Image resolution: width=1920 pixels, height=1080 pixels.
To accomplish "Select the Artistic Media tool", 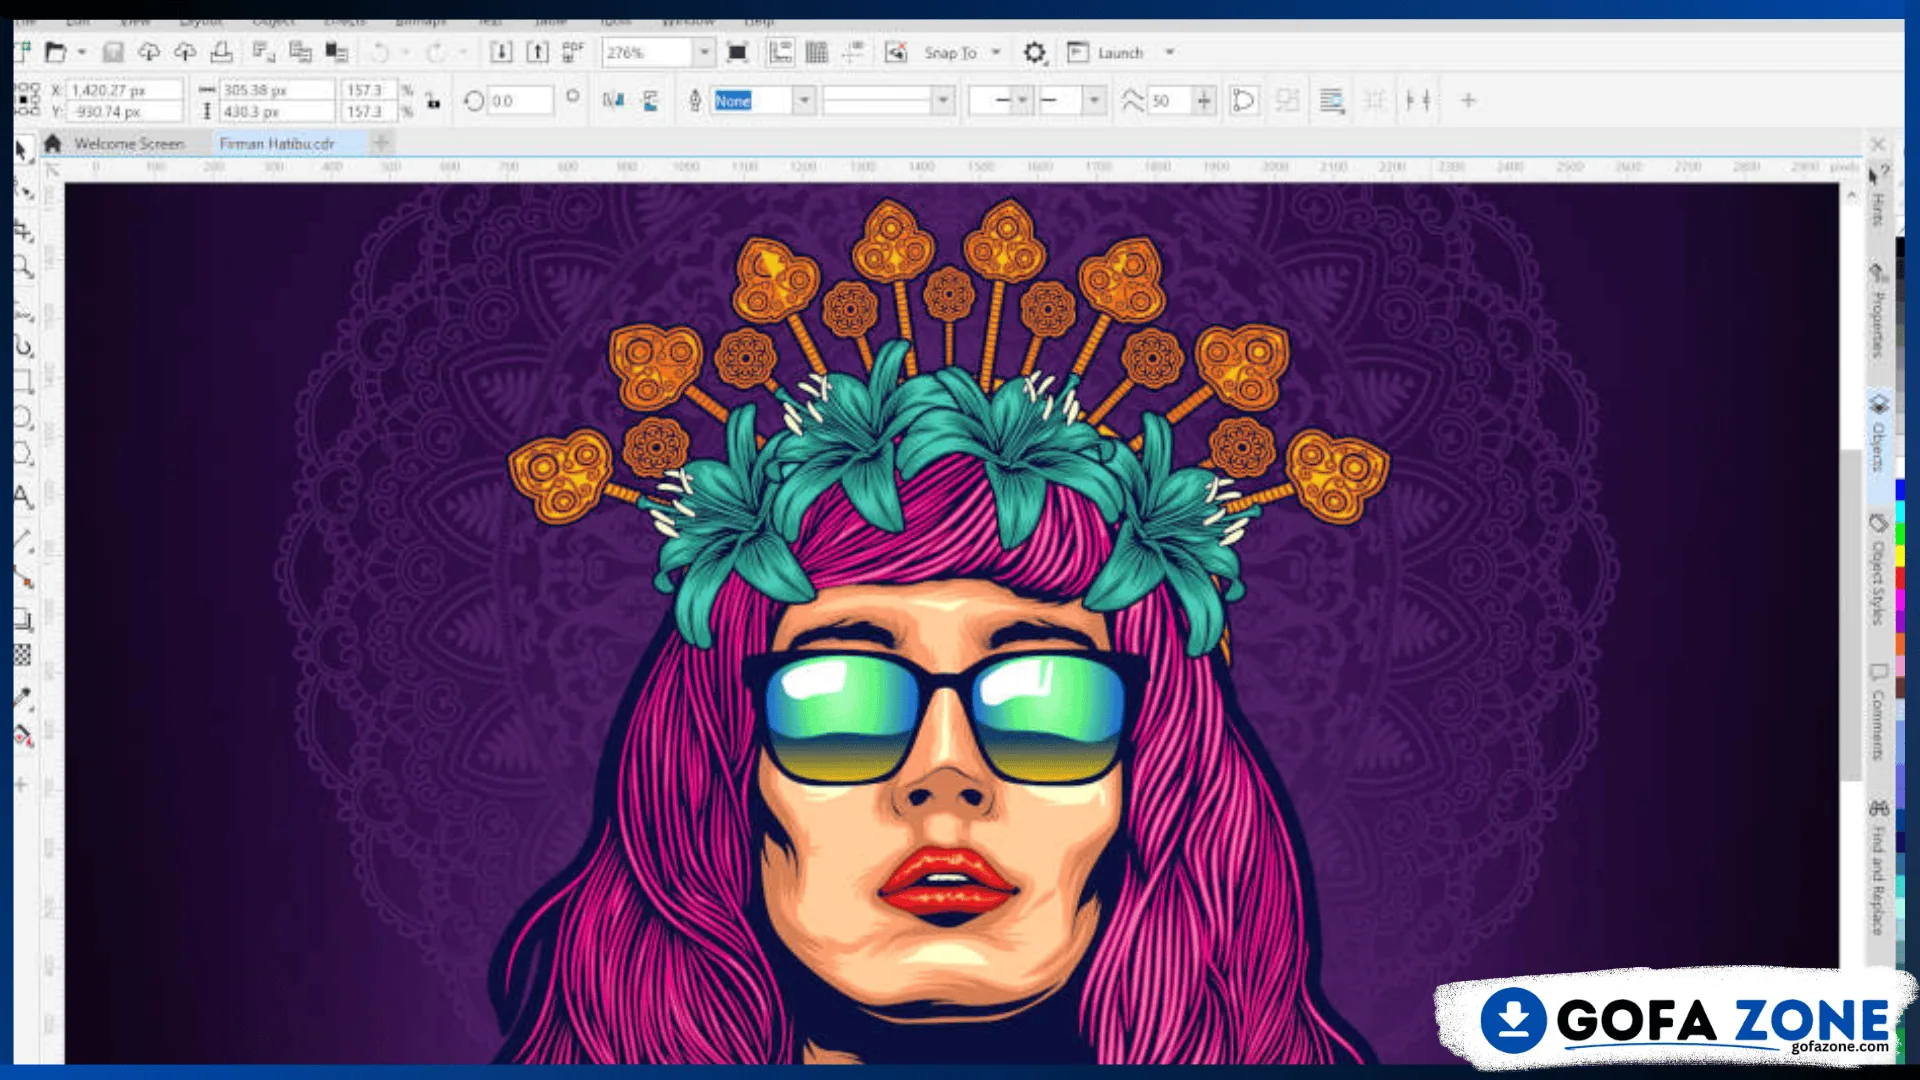I will (22, 346).
